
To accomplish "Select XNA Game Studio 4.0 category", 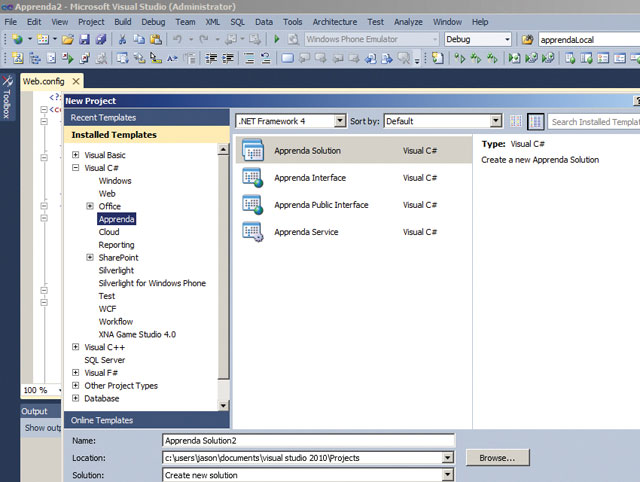I will click(x=137, y=334).
